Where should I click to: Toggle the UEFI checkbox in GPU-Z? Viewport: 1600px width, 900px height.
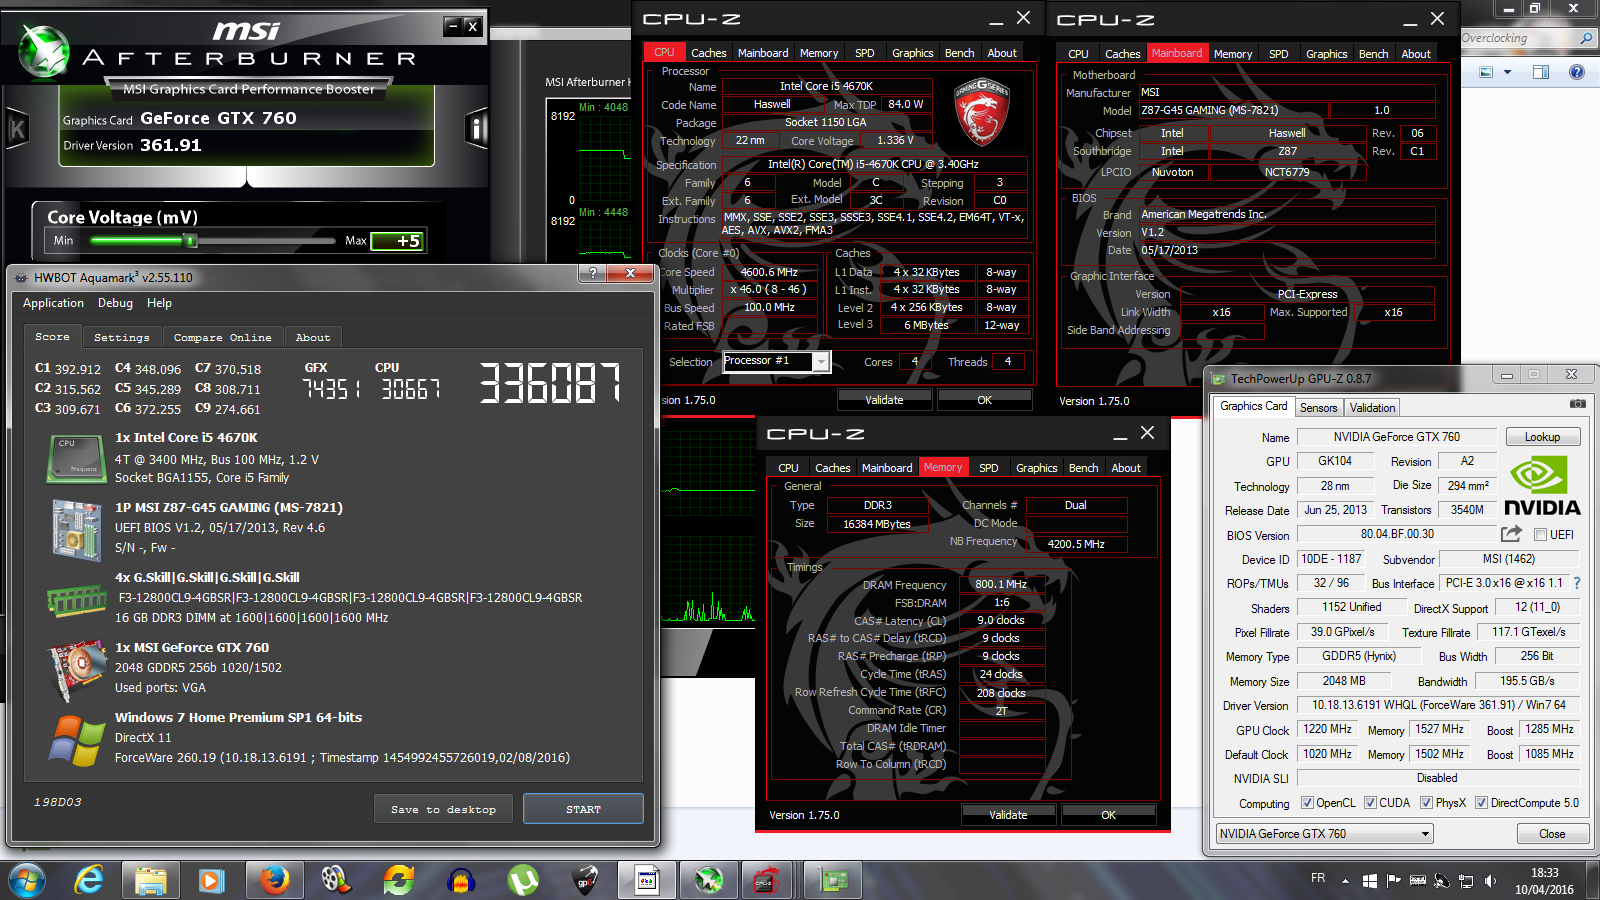[1540, 535]
